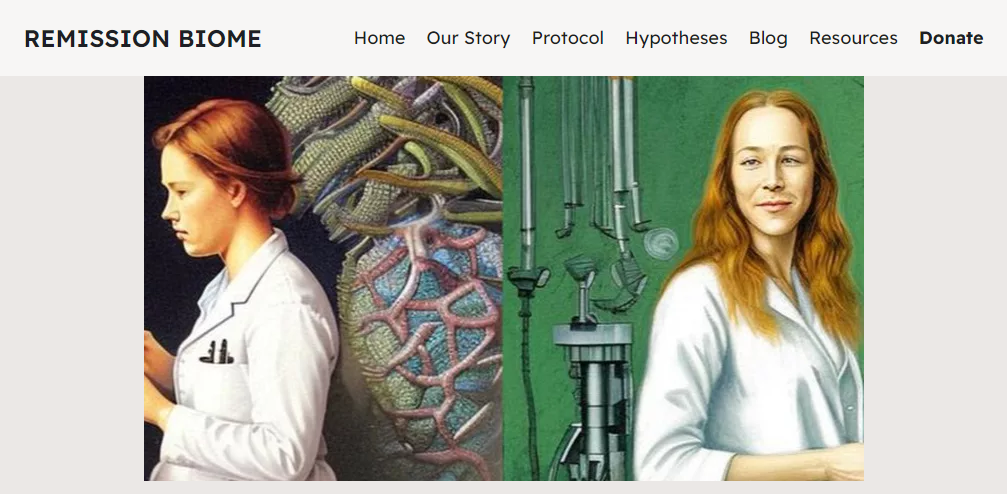
Task: Go to Our Story in navigation
Action: tap(468, 39)
